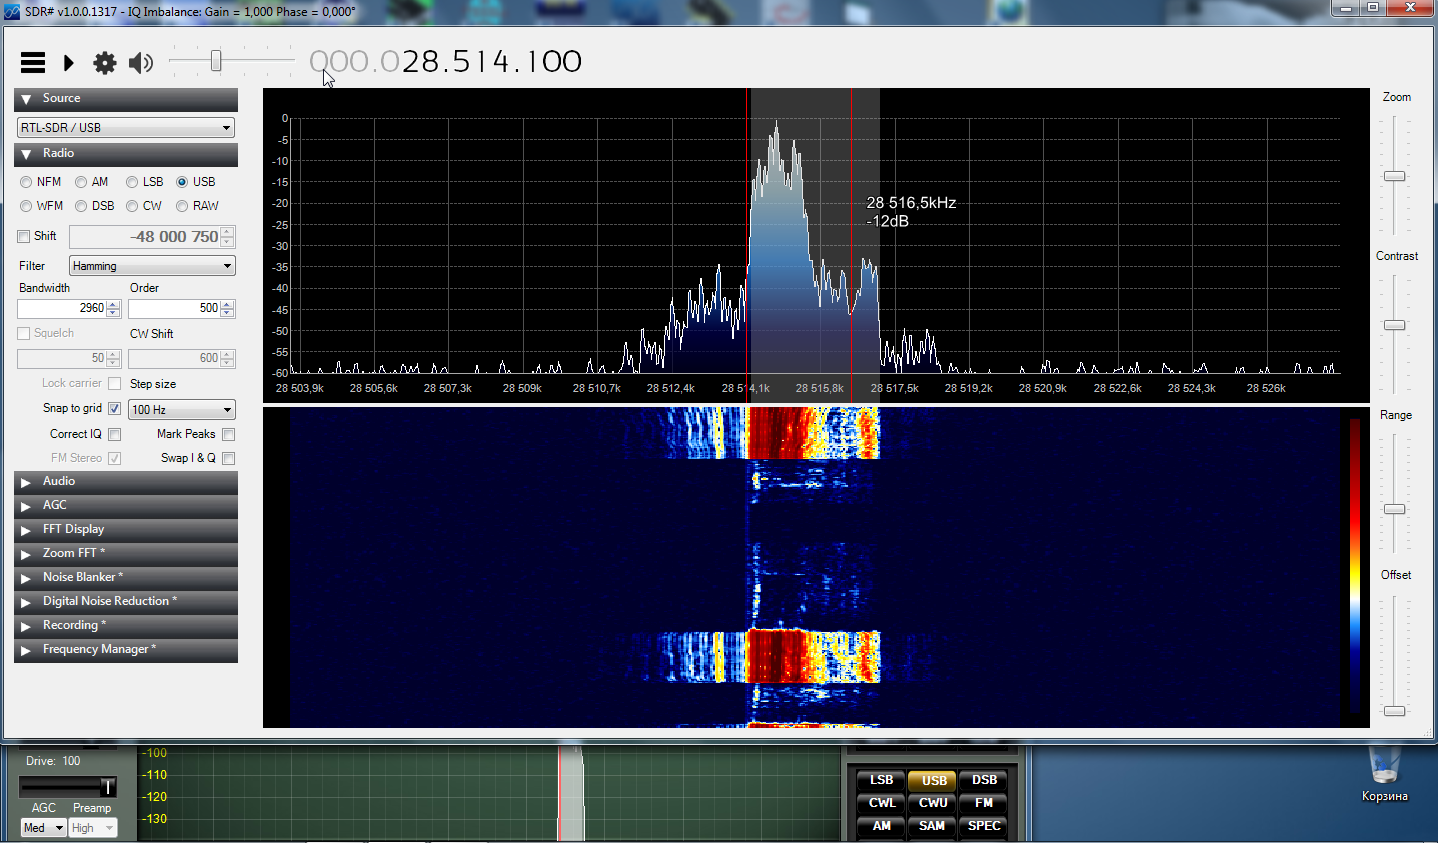Enable the Shift checkbox
This screenshot has height=843, width=1438.
click(x=24, y=237)
